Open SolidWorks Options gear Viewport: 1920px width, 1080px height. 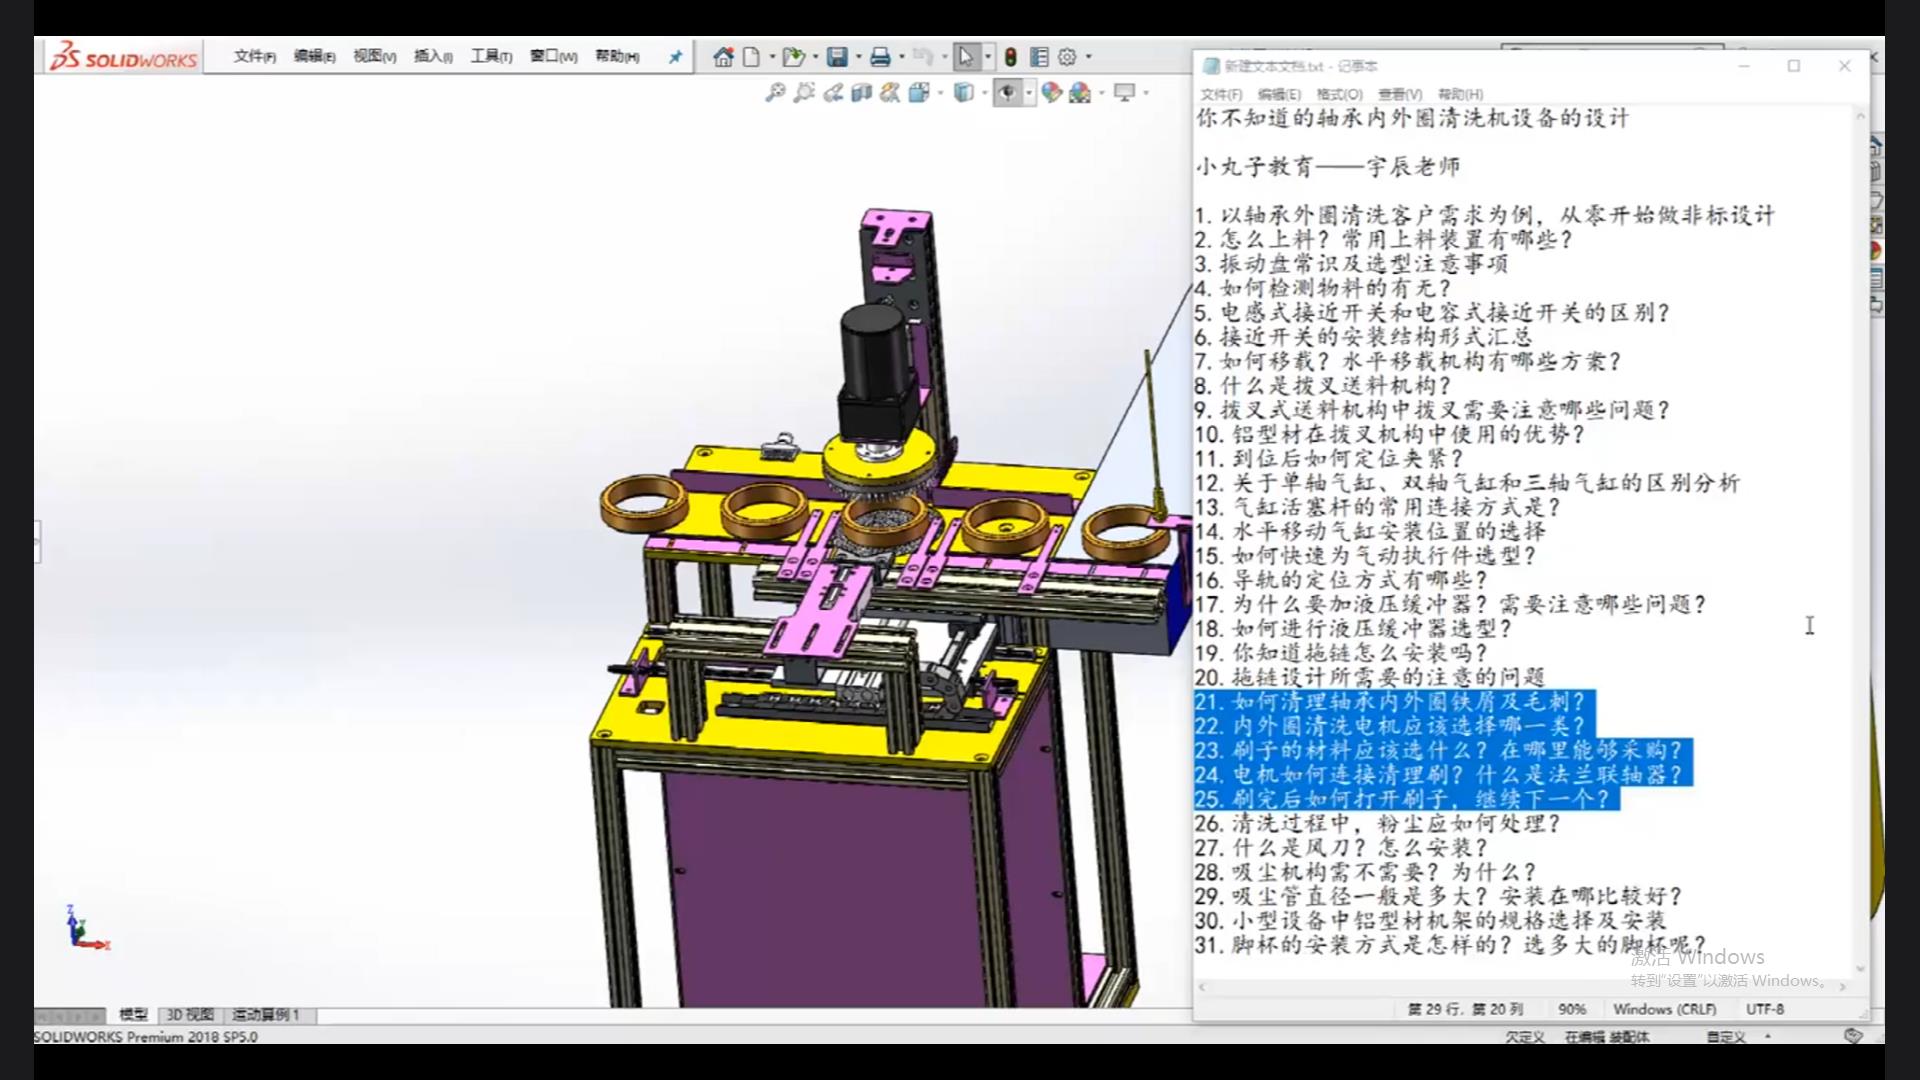pos(1067,57)
